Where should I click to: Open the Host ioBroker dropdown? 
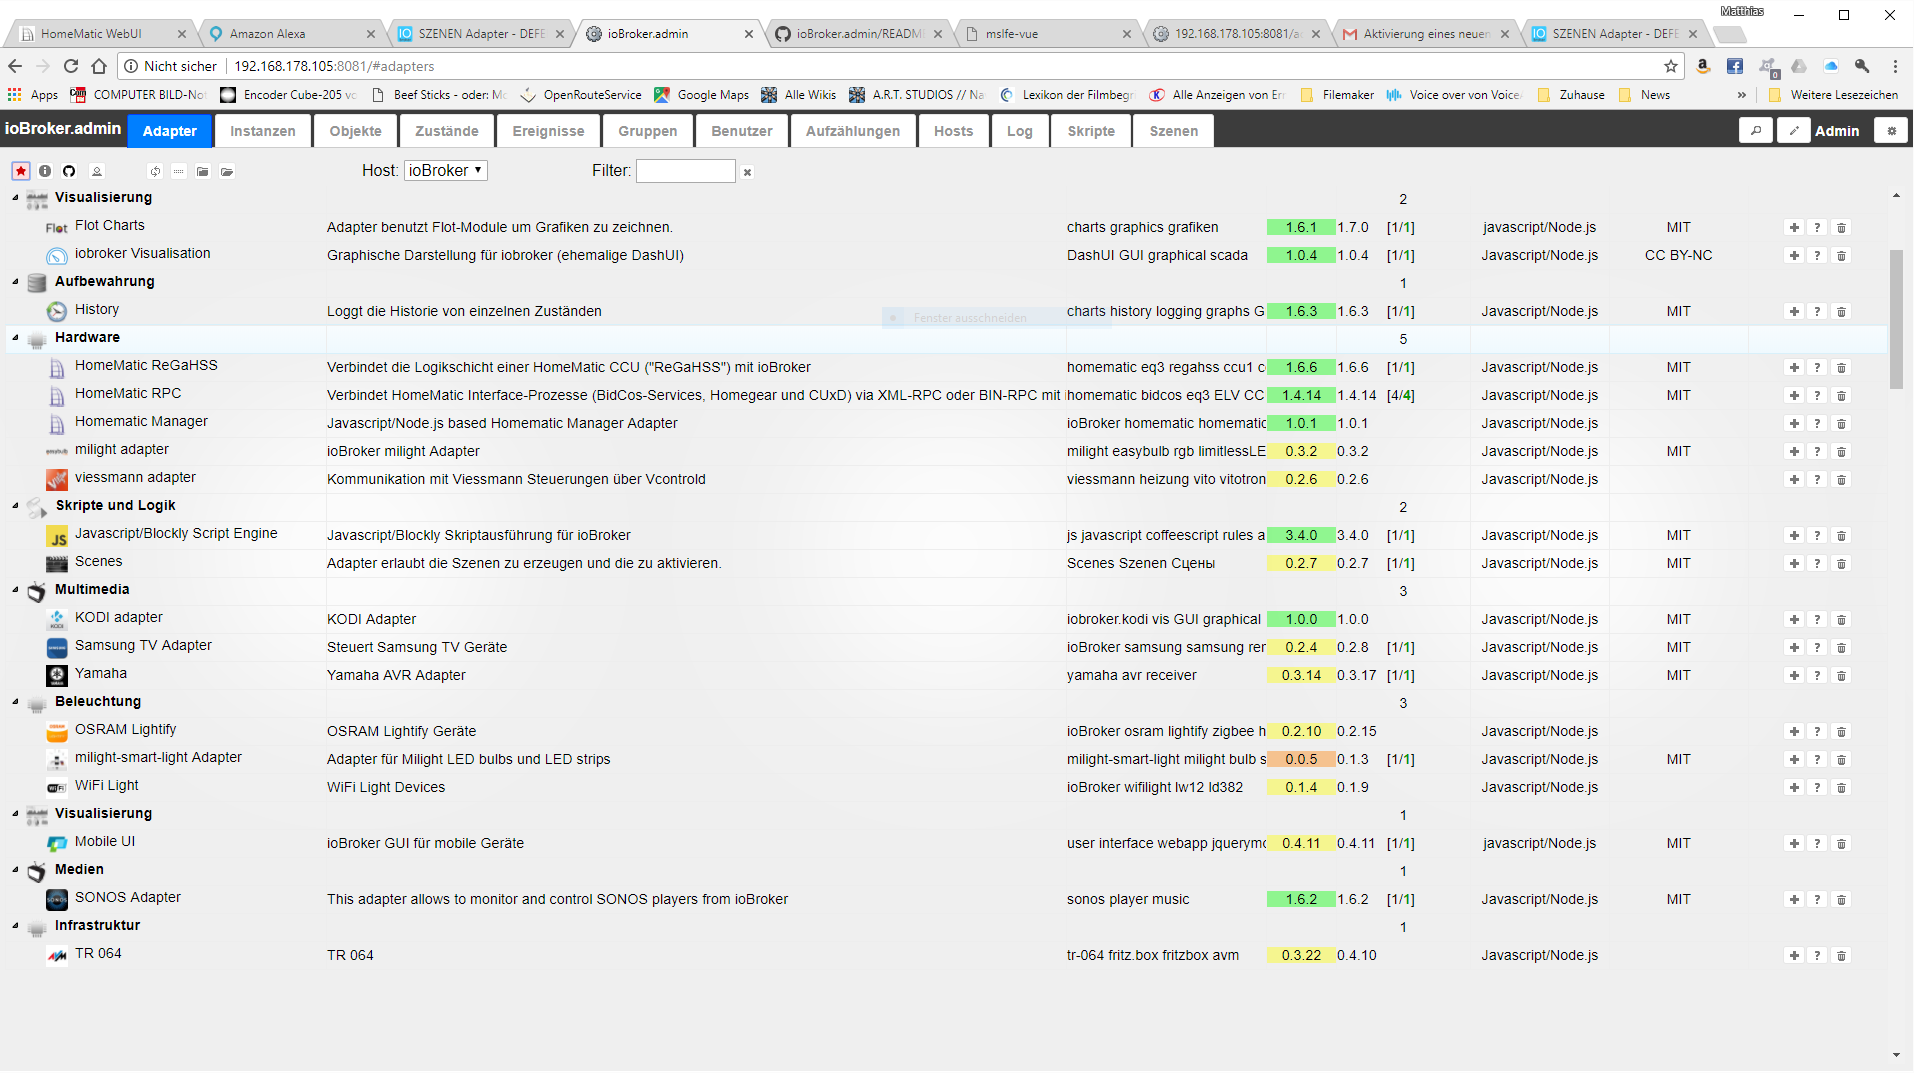tap(446, 170)
